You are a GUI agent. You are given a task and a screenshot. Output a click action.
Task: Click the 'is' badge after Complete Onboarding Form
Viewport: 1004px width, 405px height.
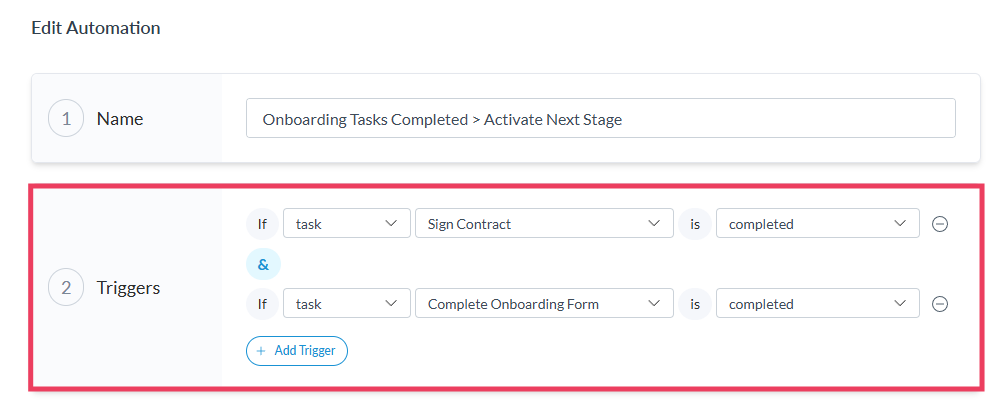click(x=694, y=304)
